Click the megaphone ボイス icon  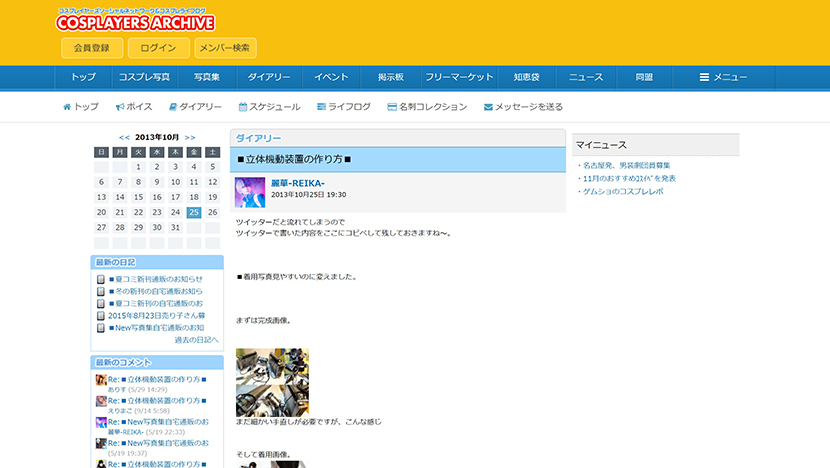(120, 107)
